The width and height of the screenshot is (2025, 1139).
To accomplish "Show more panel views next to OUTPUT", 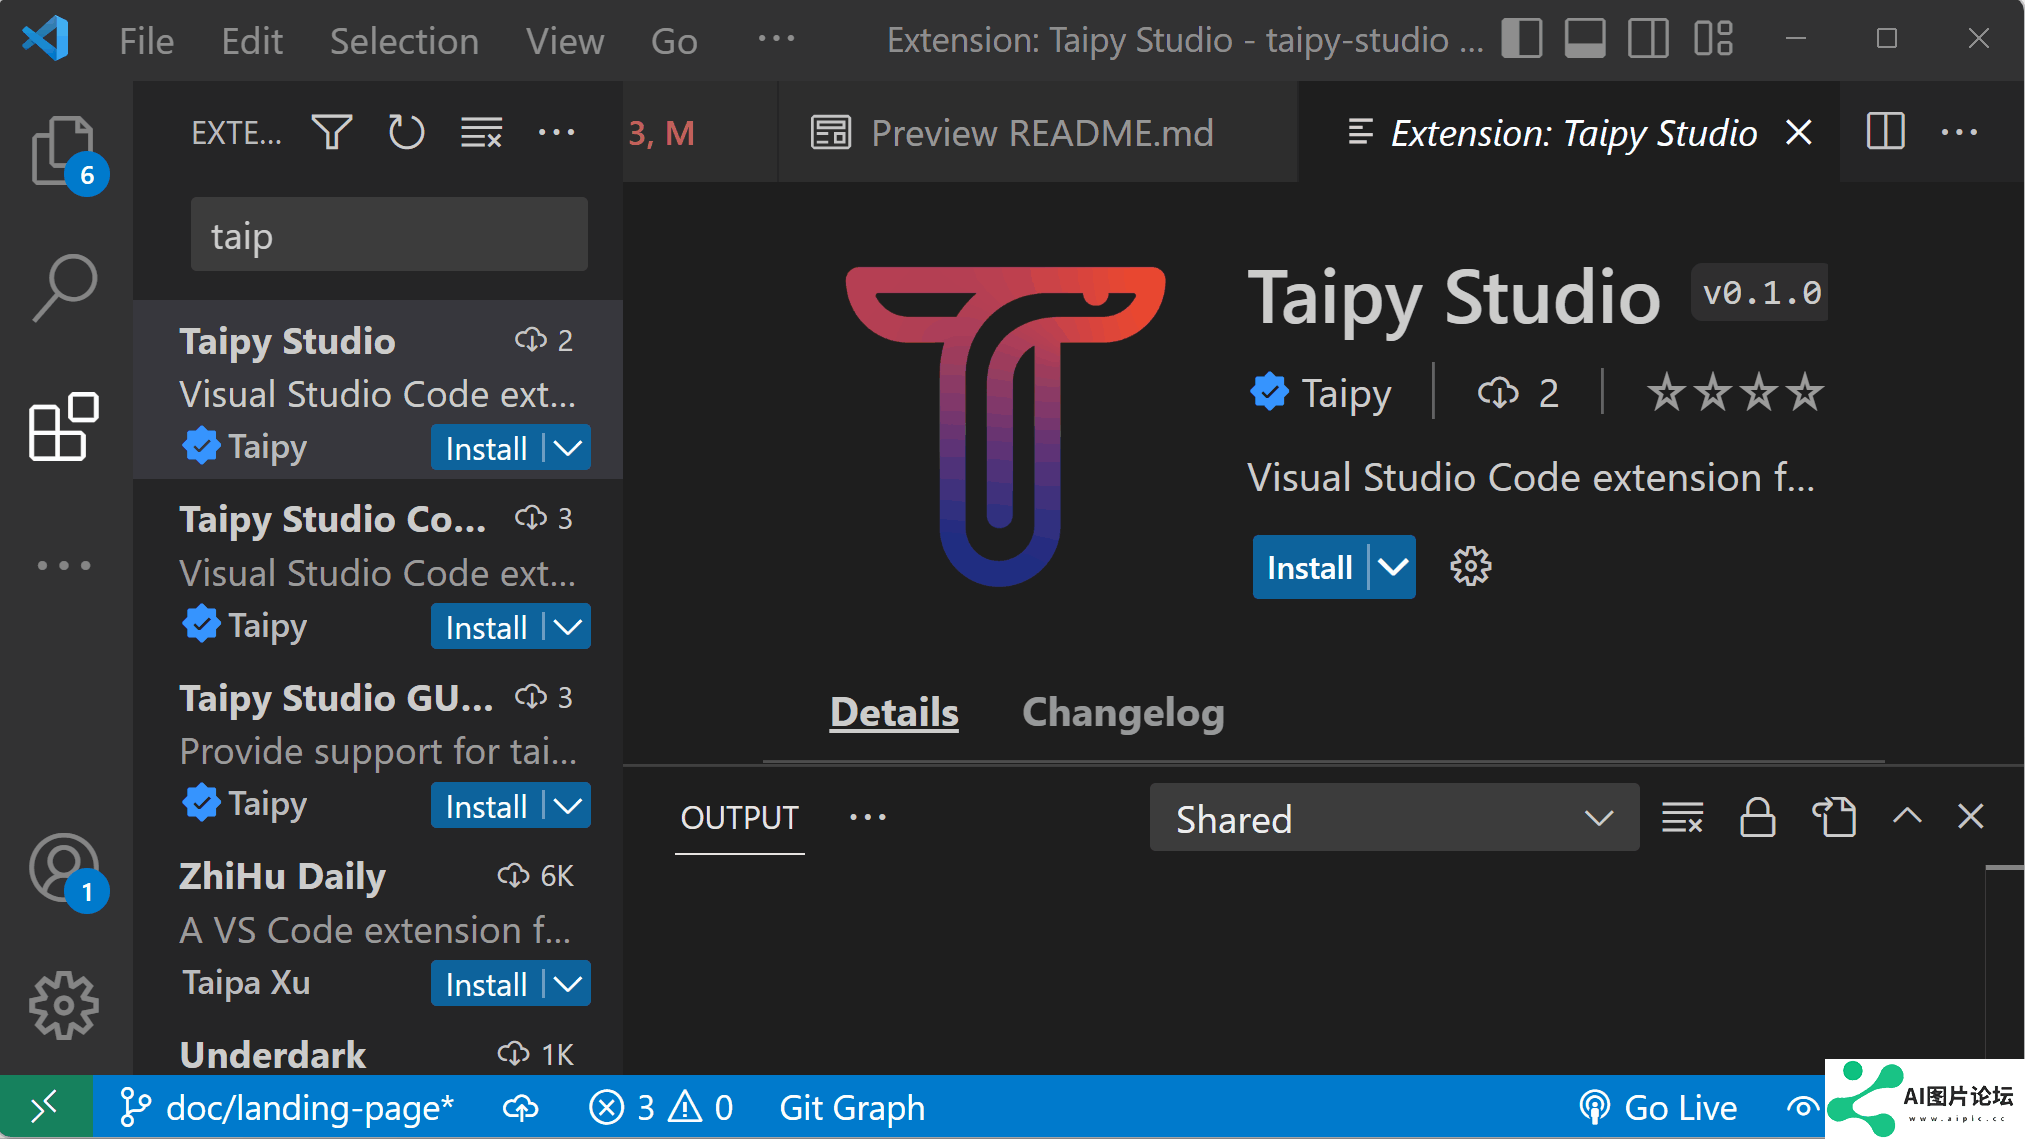I will [x=867, y=817].
